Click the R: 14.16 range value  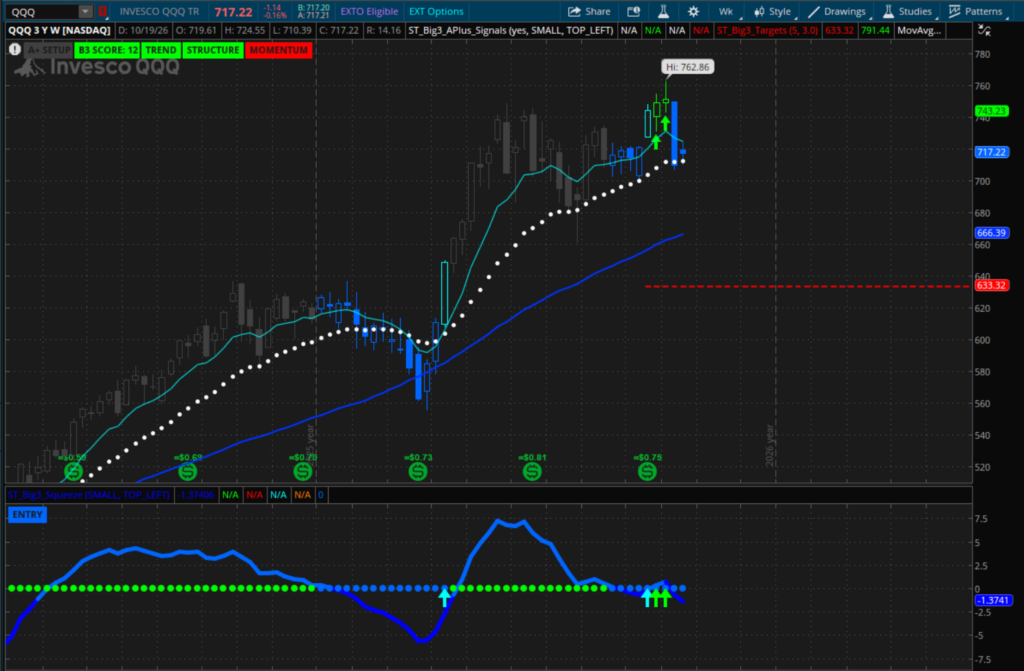click(x=383, y=30)
